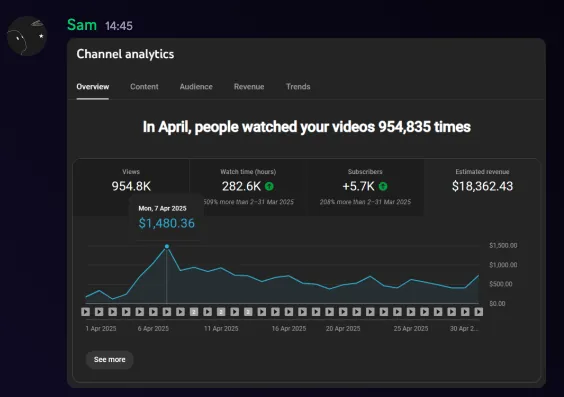Click the 16 Apr 2025 date label
This screenshot has height=397, width=564.
pyautogui.click(x=289, y=329)
